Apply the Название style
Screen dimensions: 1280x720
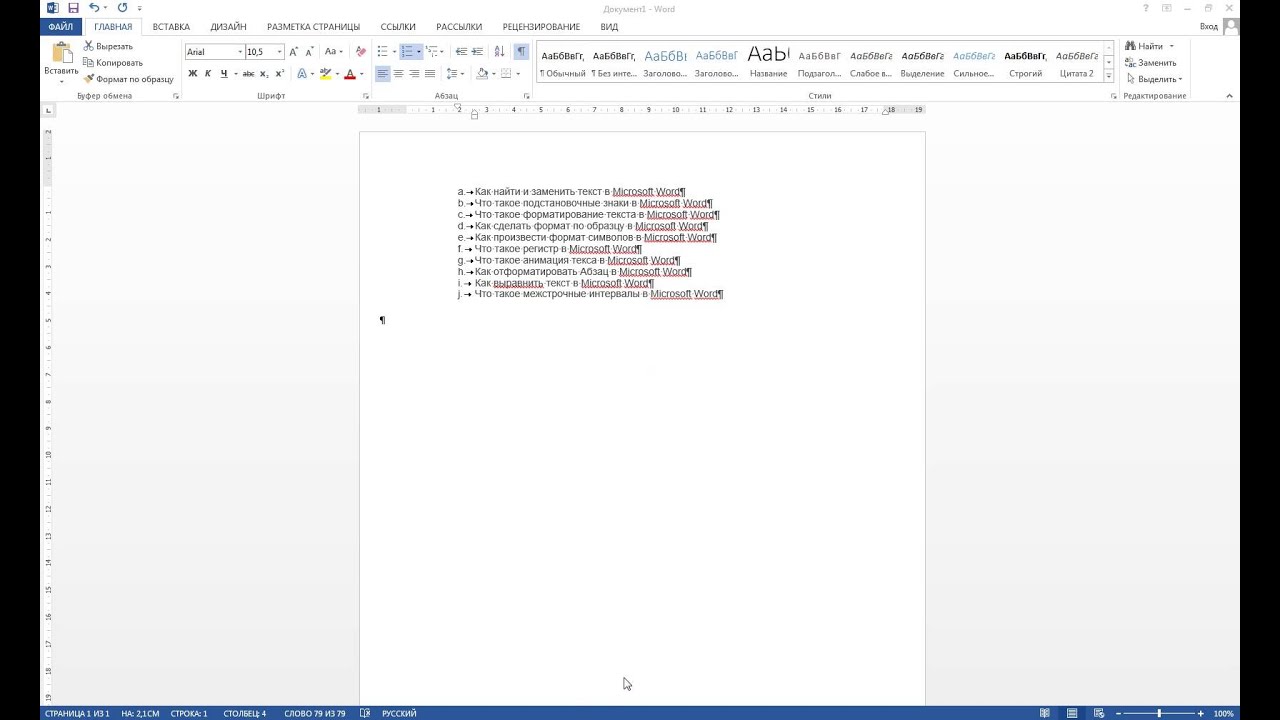tap(769, 62)
